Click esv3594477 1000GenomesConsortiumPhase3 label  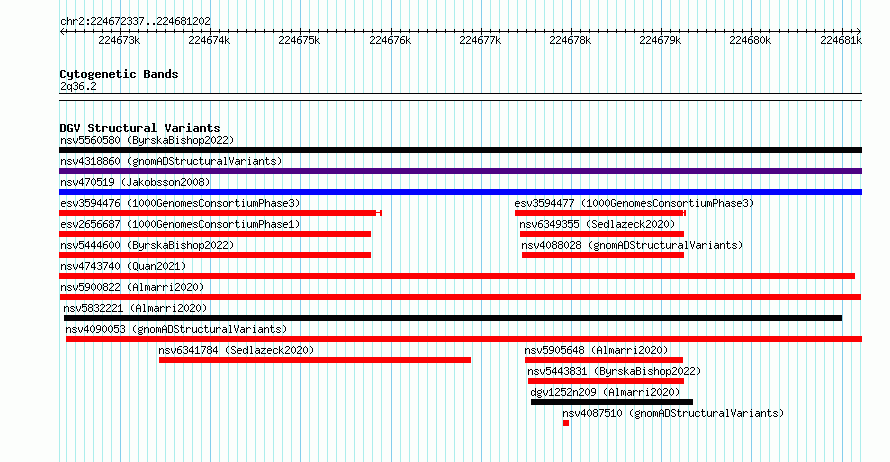[x=634, y=203]
